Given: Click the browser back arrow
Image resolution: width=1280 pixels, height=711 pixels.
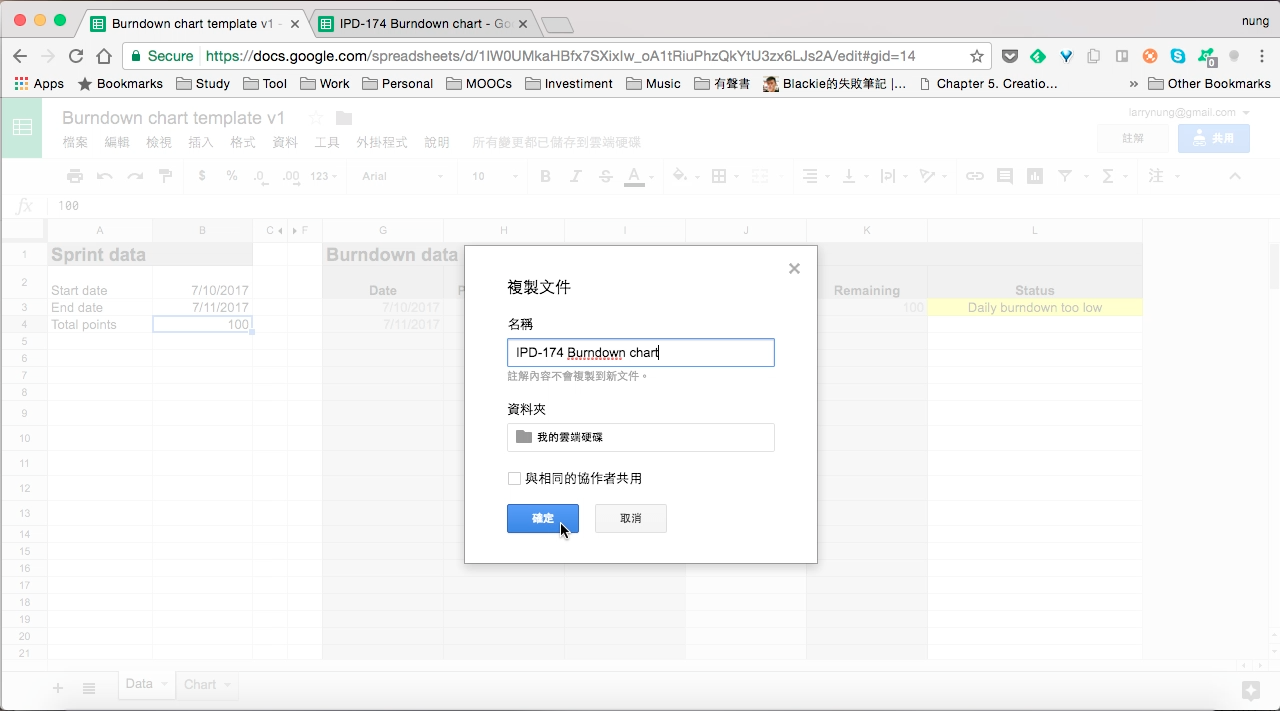Looking at the screenshot, I should pyautogui.click(x=20, y=56).
